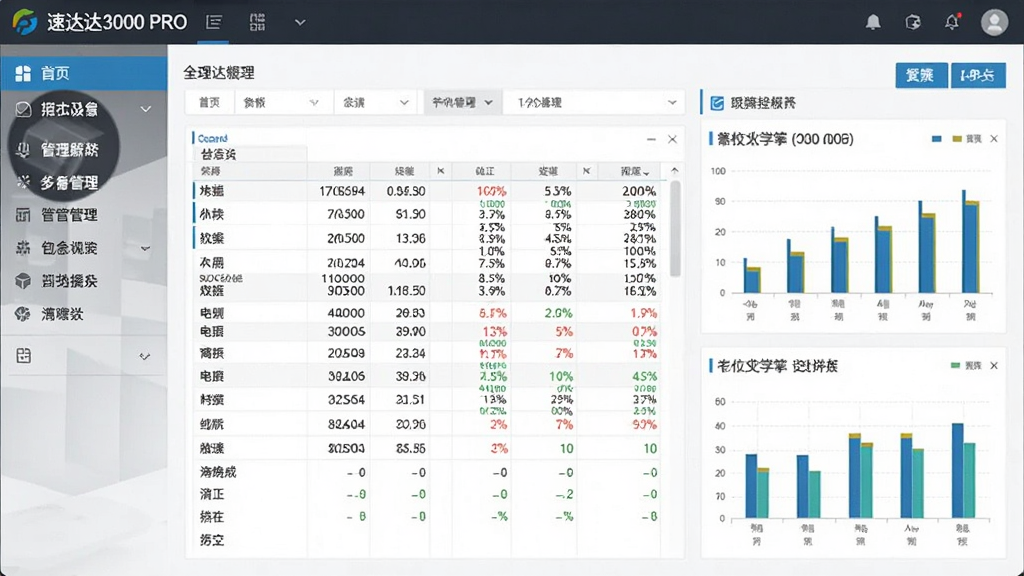Expand the bottom sidebar chevron
The height and width of the screenshot is (576, 1024).
145,357
